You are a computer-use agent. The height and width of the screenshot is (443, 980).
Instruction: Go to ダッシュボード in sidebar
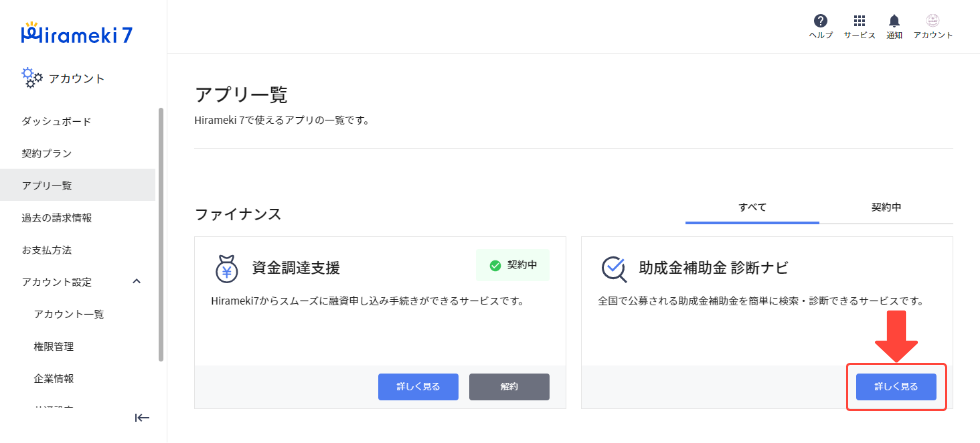[56, 121]
